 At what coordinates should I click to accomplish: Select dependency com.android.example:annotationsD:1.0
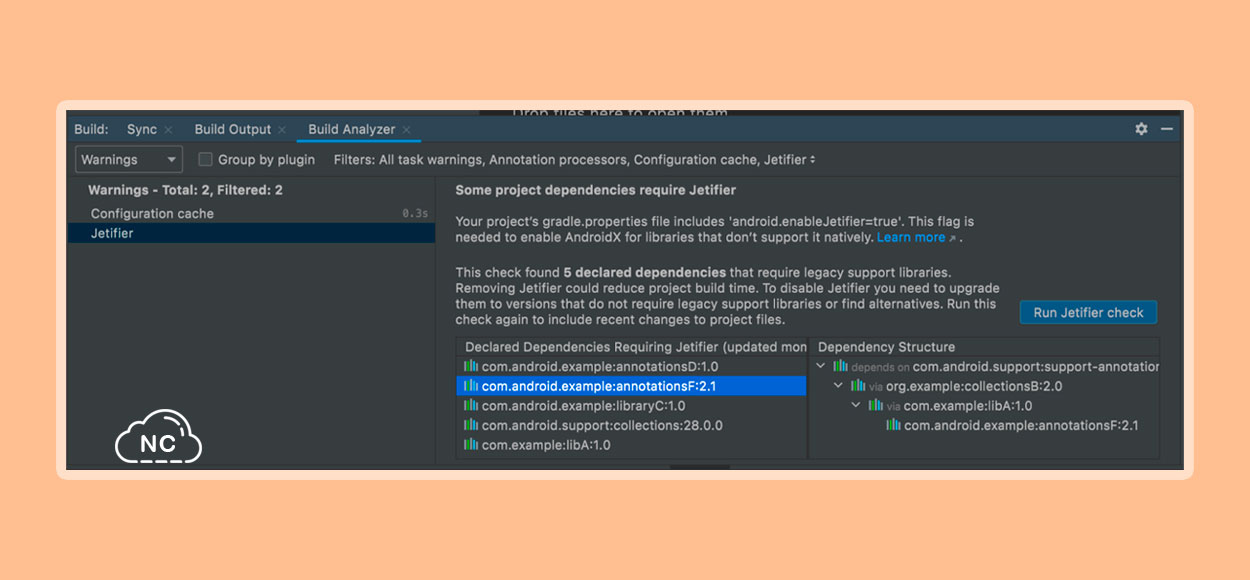(x=632, y=366)
